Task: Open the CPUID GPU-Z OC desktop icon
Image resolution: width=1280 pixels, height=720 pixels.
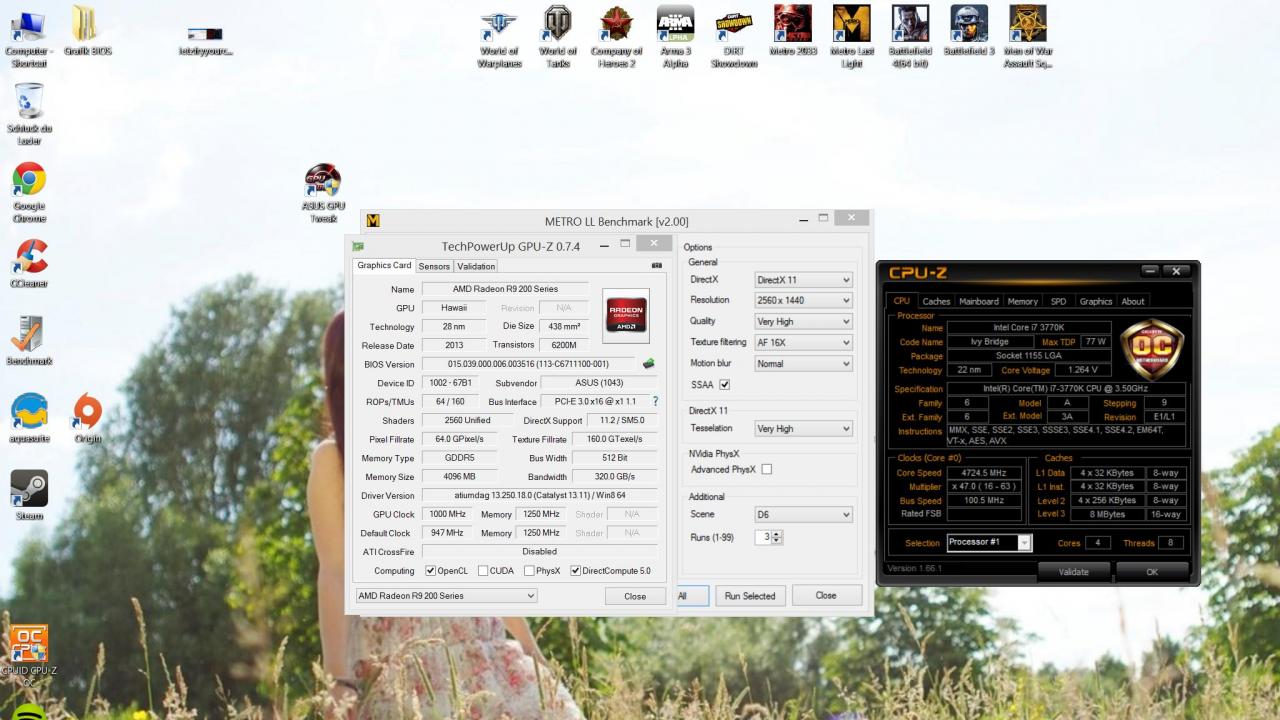Action: click(29, 656)
